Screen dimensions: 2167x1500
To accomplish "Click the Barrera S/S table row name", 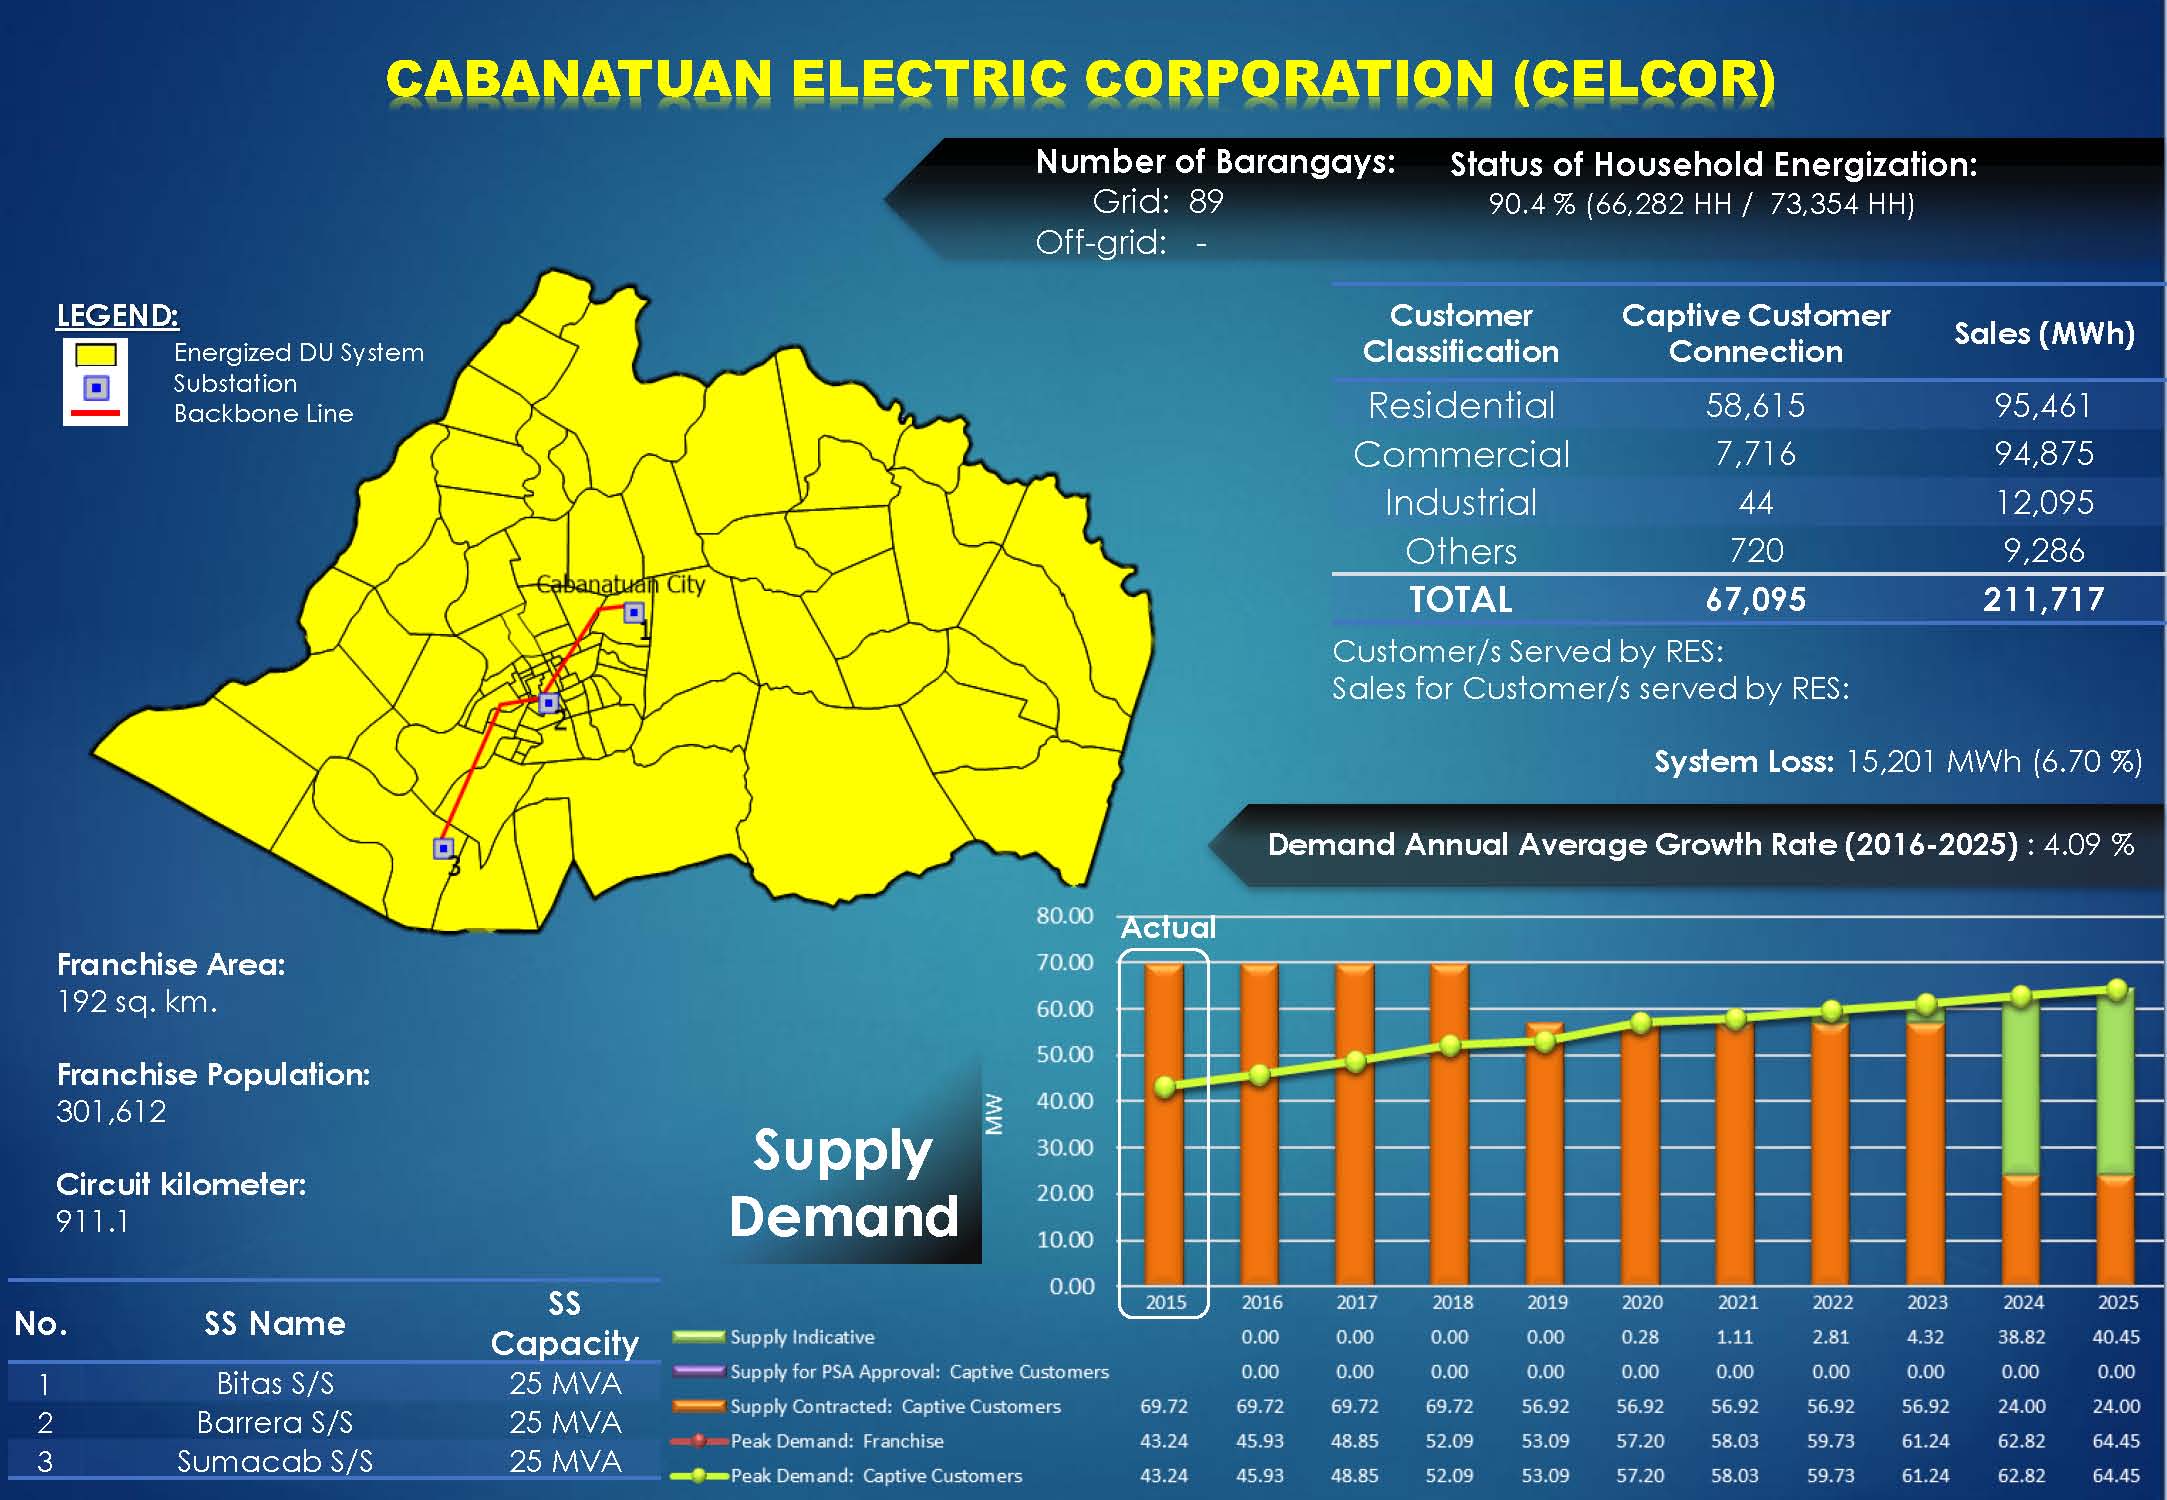I will 275,1422.
